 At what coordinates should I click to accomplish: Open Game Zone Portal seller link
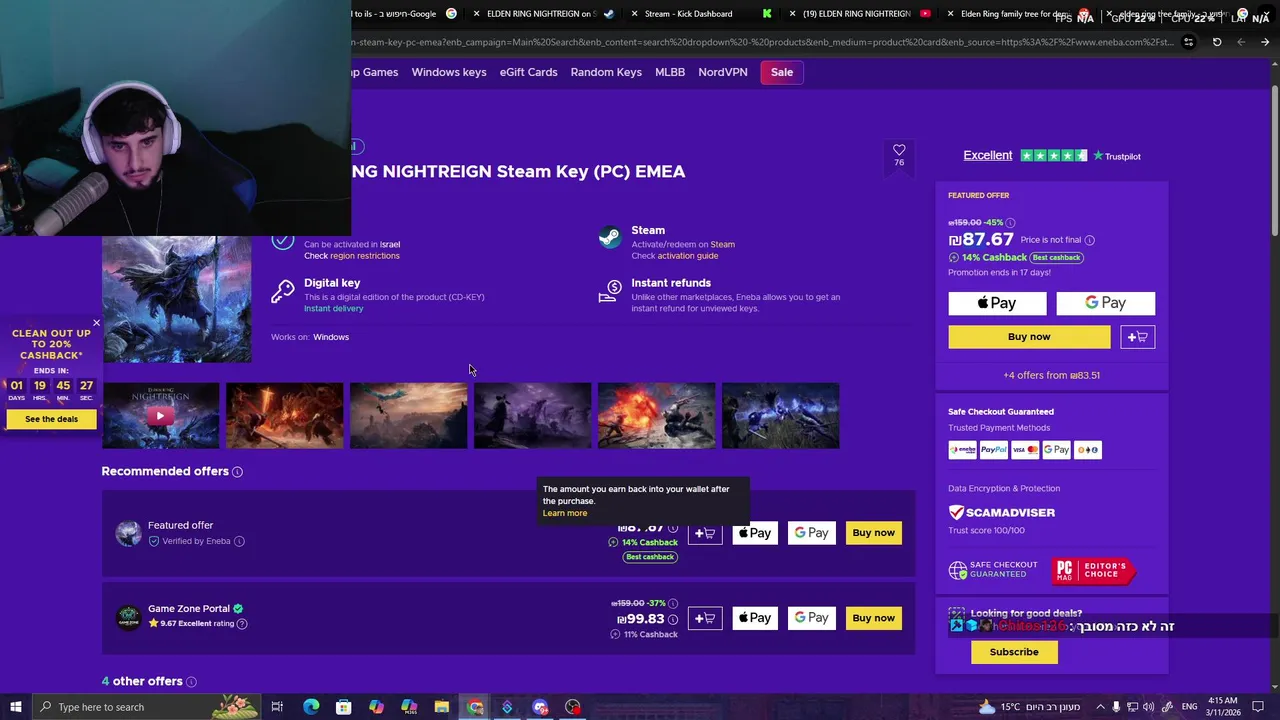189,609
